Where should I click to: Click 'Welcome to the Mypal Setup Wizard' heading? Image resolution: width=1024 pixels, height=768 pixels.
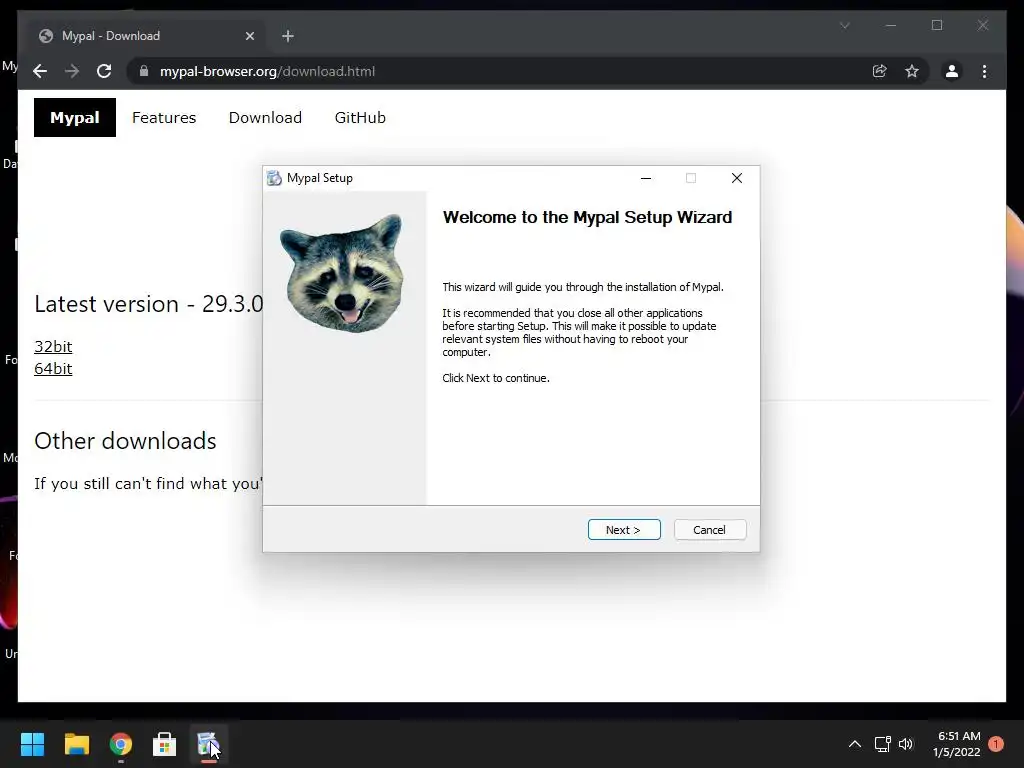pyautogui.click(x=587, y=217)
